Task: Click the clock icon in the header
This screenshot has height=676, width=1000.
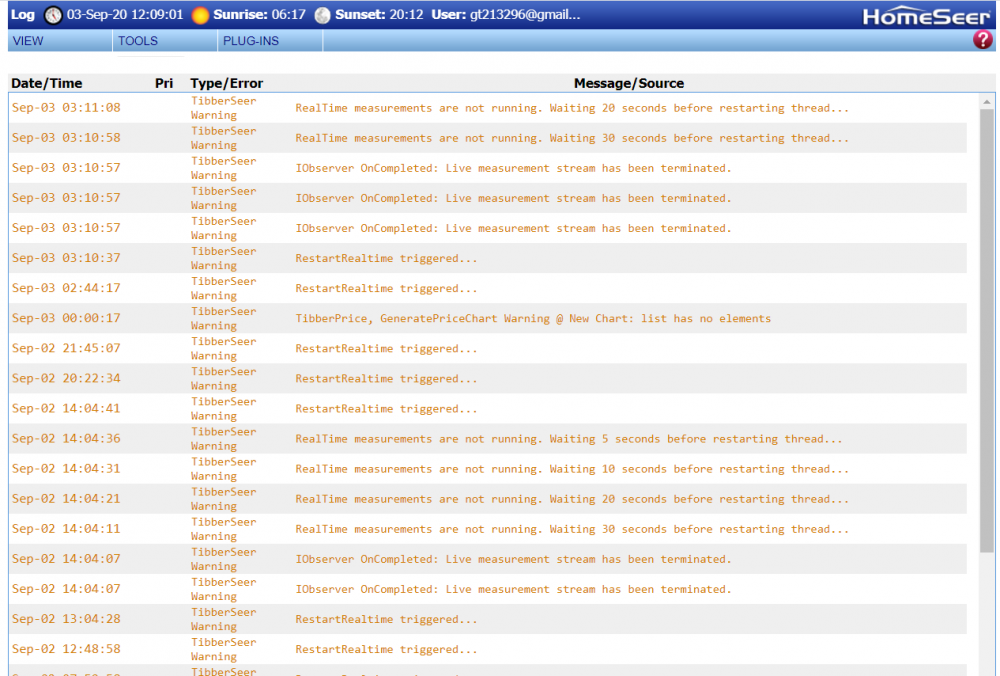Action: pyautogui.click(x=53, y=15)
